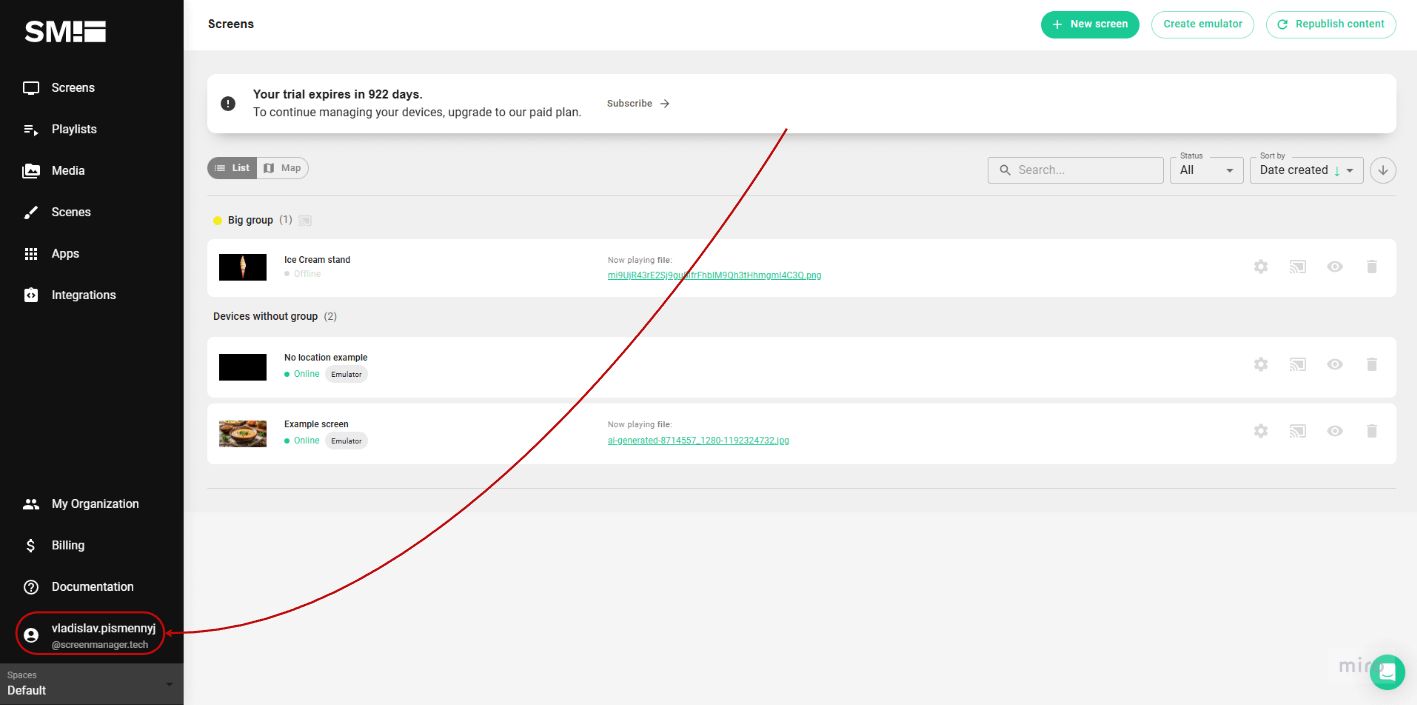Open Apps in the sidebar
The width and height of the screenshot is (1417, 705).
[51, 254]
